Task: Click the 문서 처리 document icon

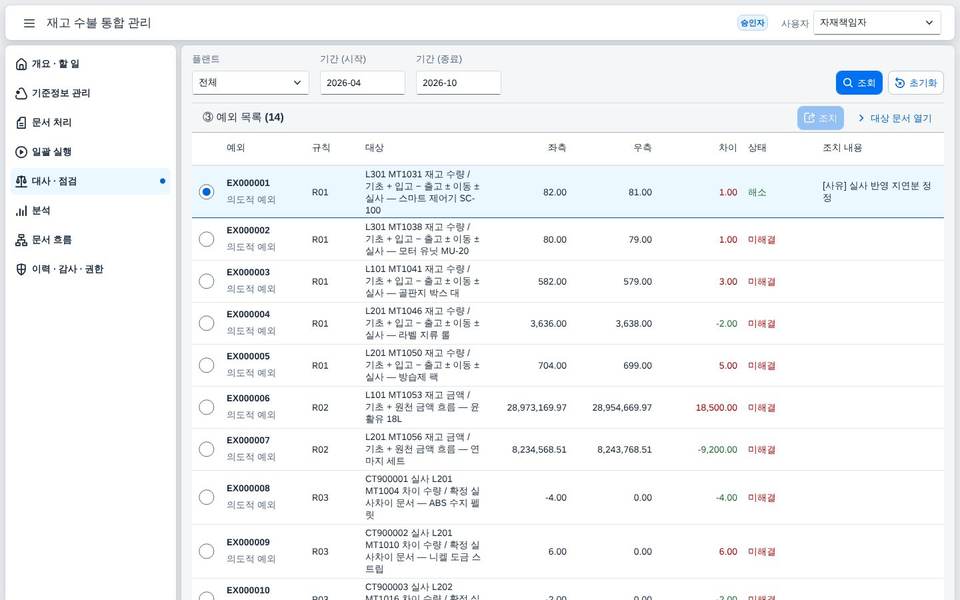Action: tap(21, 122)
